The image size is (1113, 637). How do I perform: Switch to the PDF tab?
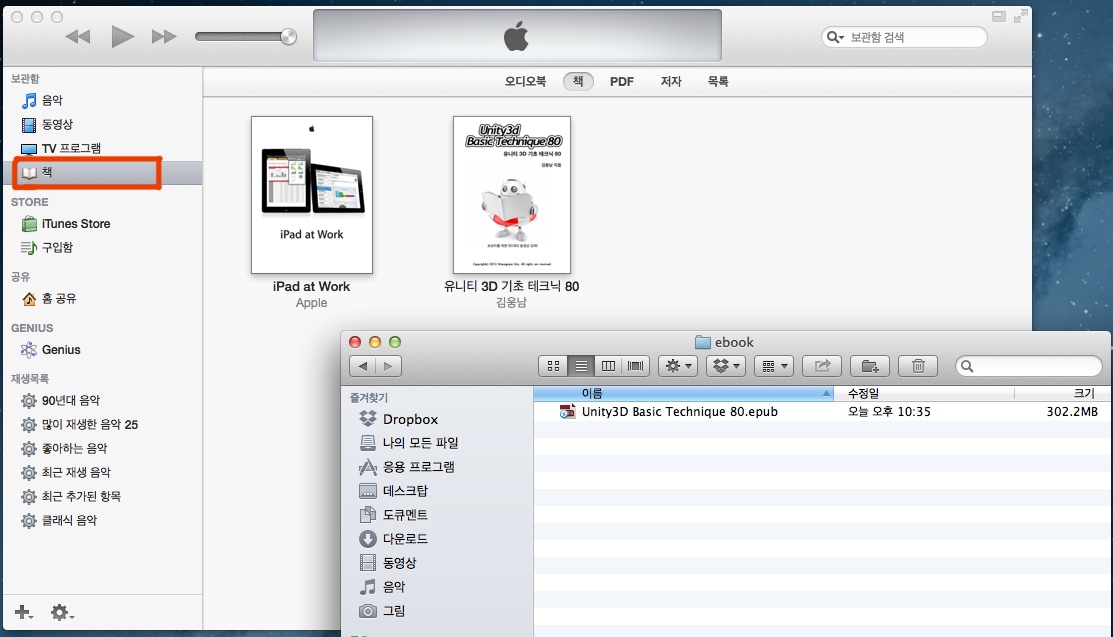coord(622,82)
